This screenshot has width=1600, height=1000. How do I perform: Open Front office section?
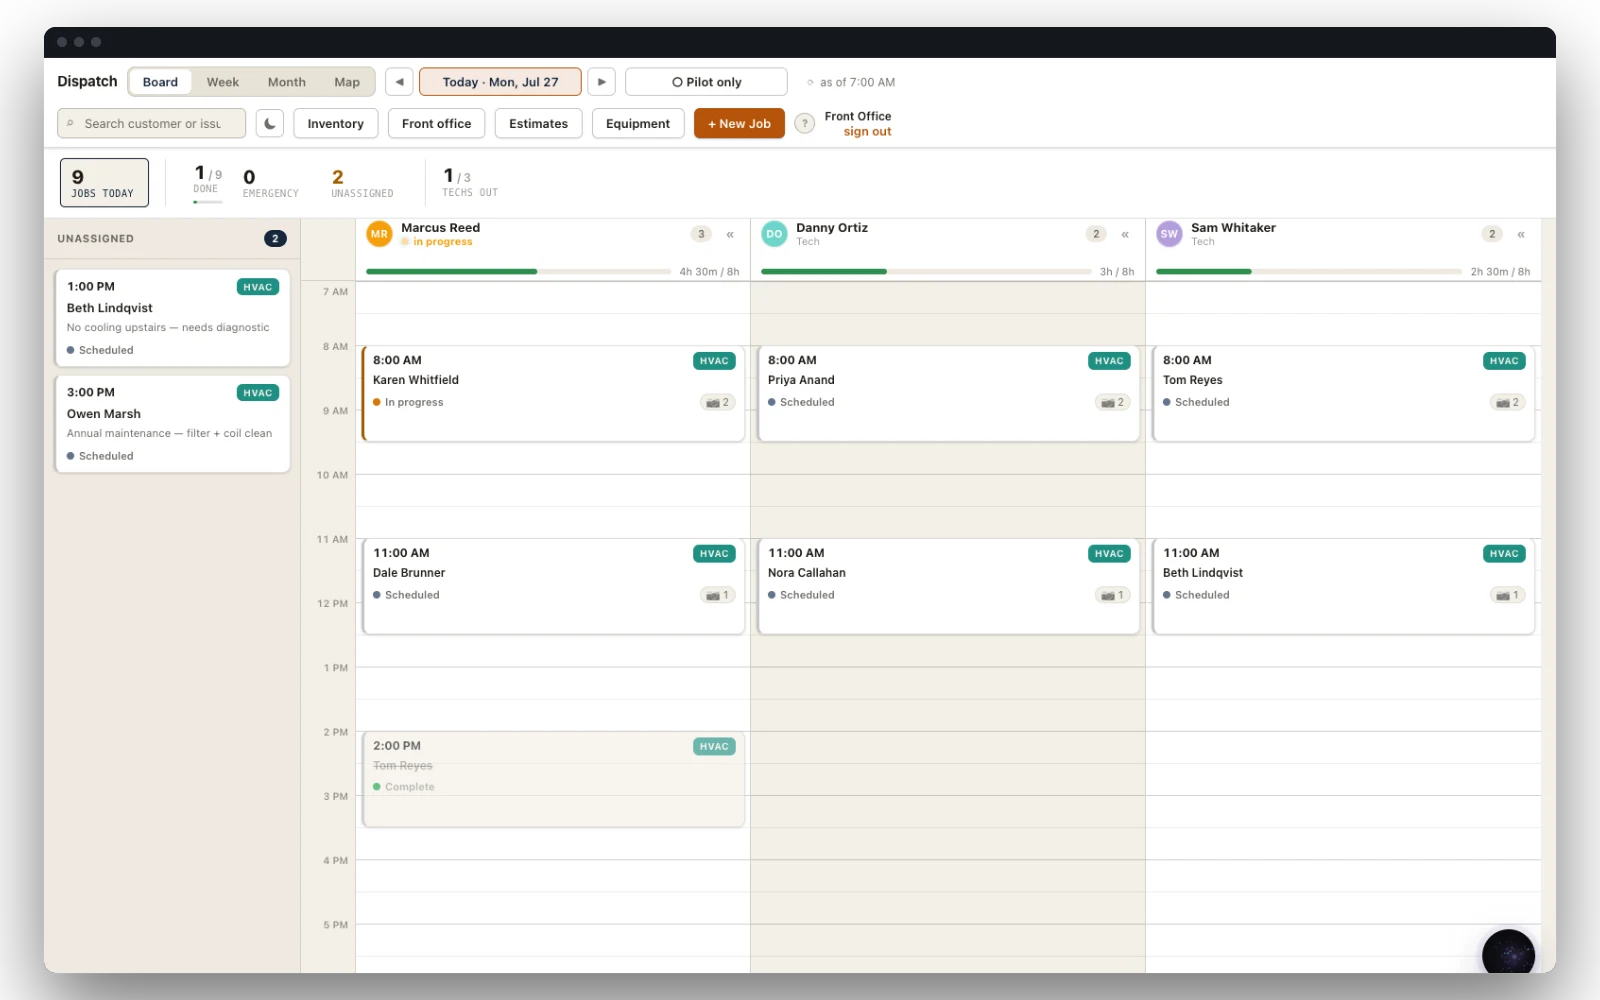436,123
